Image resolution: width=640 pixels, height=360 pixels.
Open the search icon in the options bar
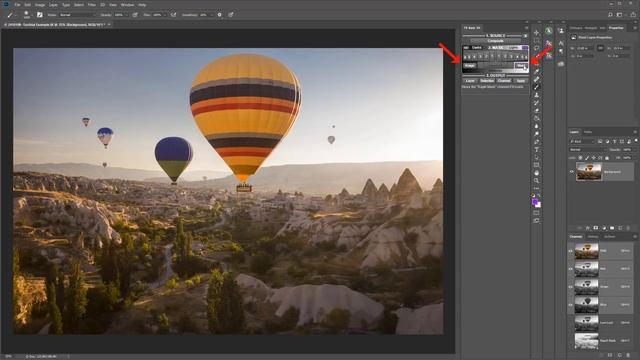click(610, 15)
